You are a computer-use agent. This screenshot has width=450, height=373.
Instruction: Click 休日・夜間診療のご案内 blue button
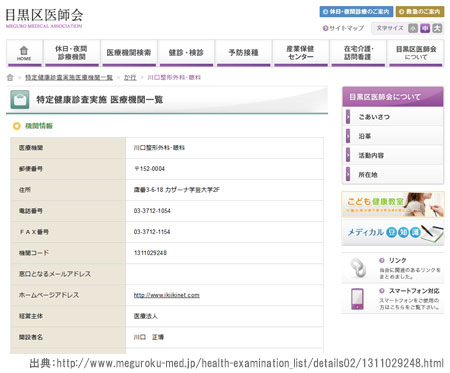coord(356,11)
